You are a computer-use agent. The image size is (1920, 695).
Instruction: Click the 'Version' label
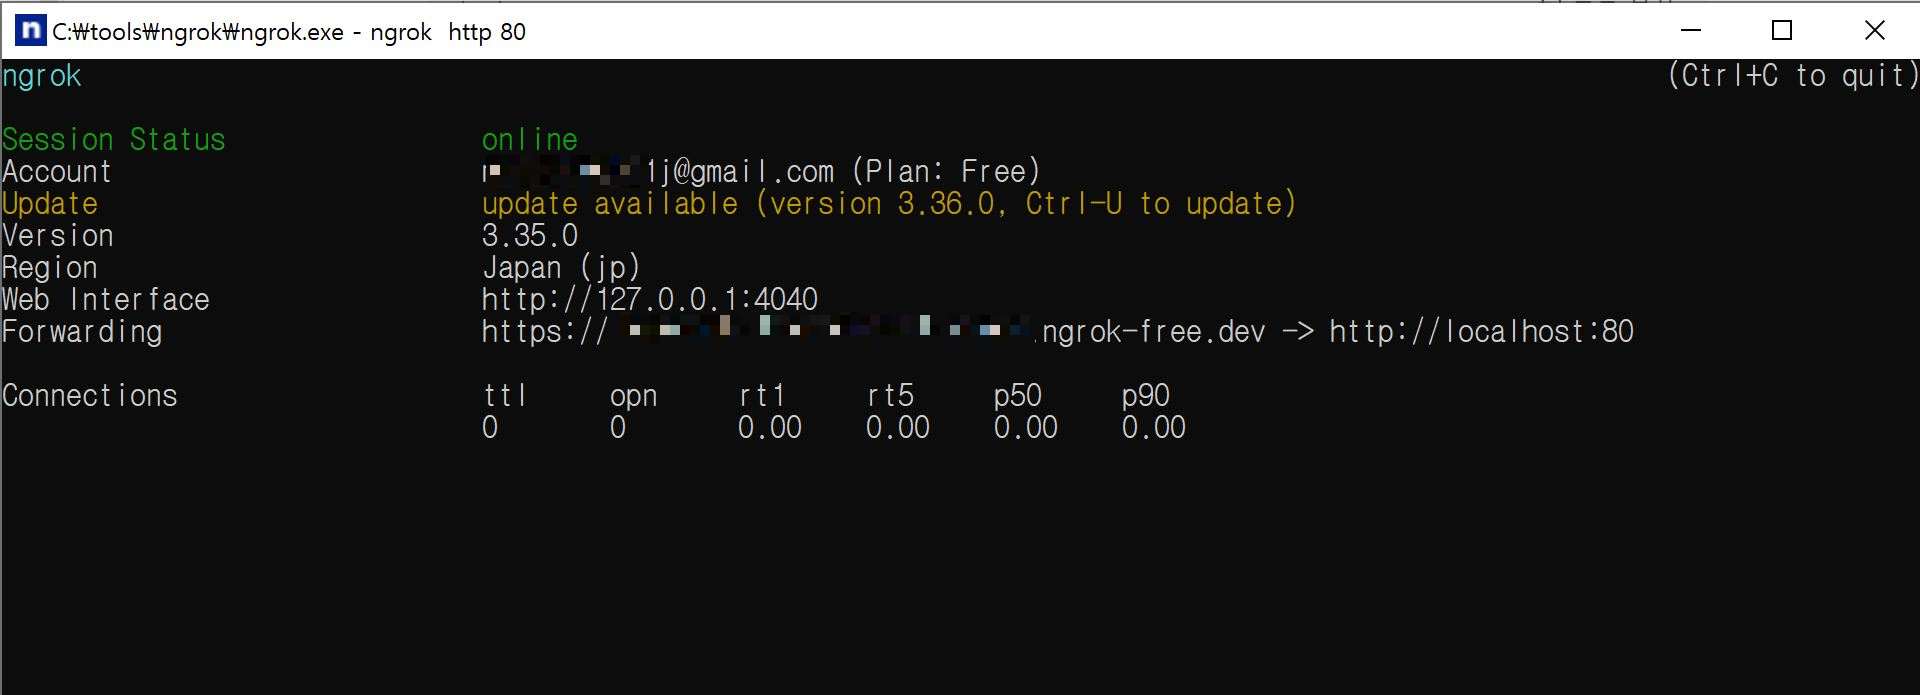pyautogui.click(x=58, y=236)
